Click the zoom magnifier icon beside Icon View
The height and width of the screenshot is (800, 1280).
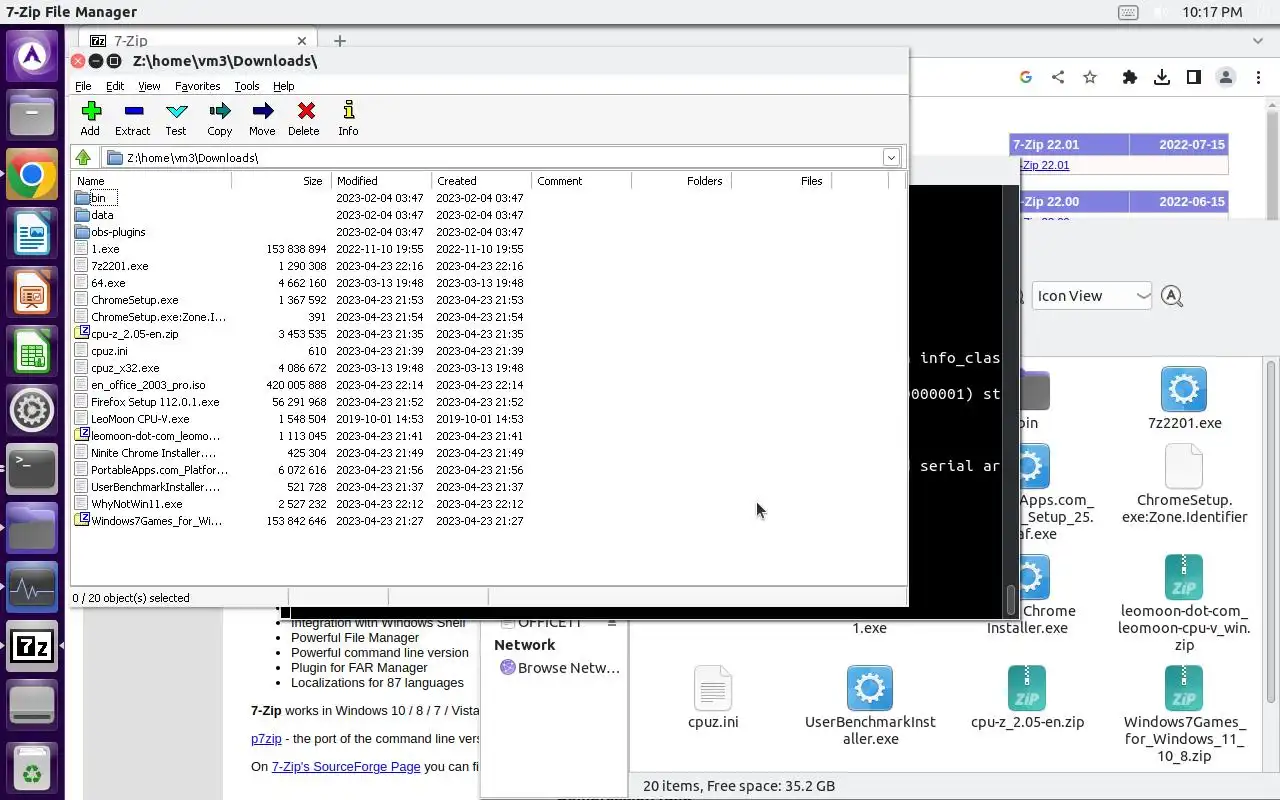pyautogui.click(x=1172, y=296)
